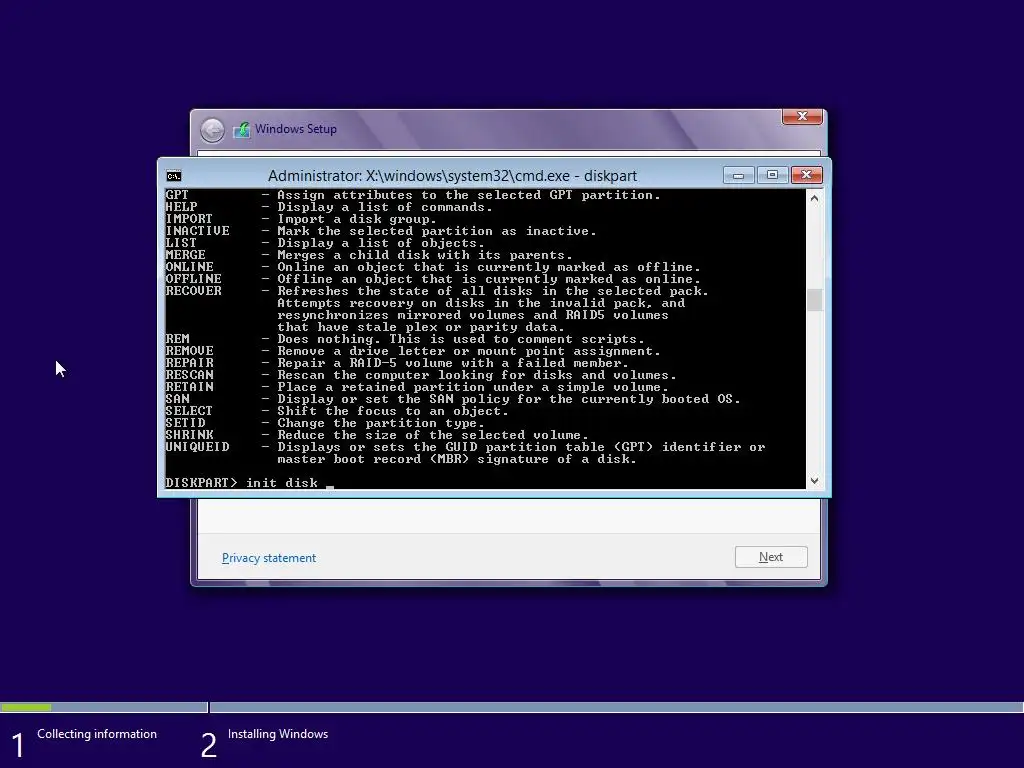The width and height of the screenshot is (1024, 768).
Task: Close the cmd.exe diskpart window
Action: pos(807,175)
